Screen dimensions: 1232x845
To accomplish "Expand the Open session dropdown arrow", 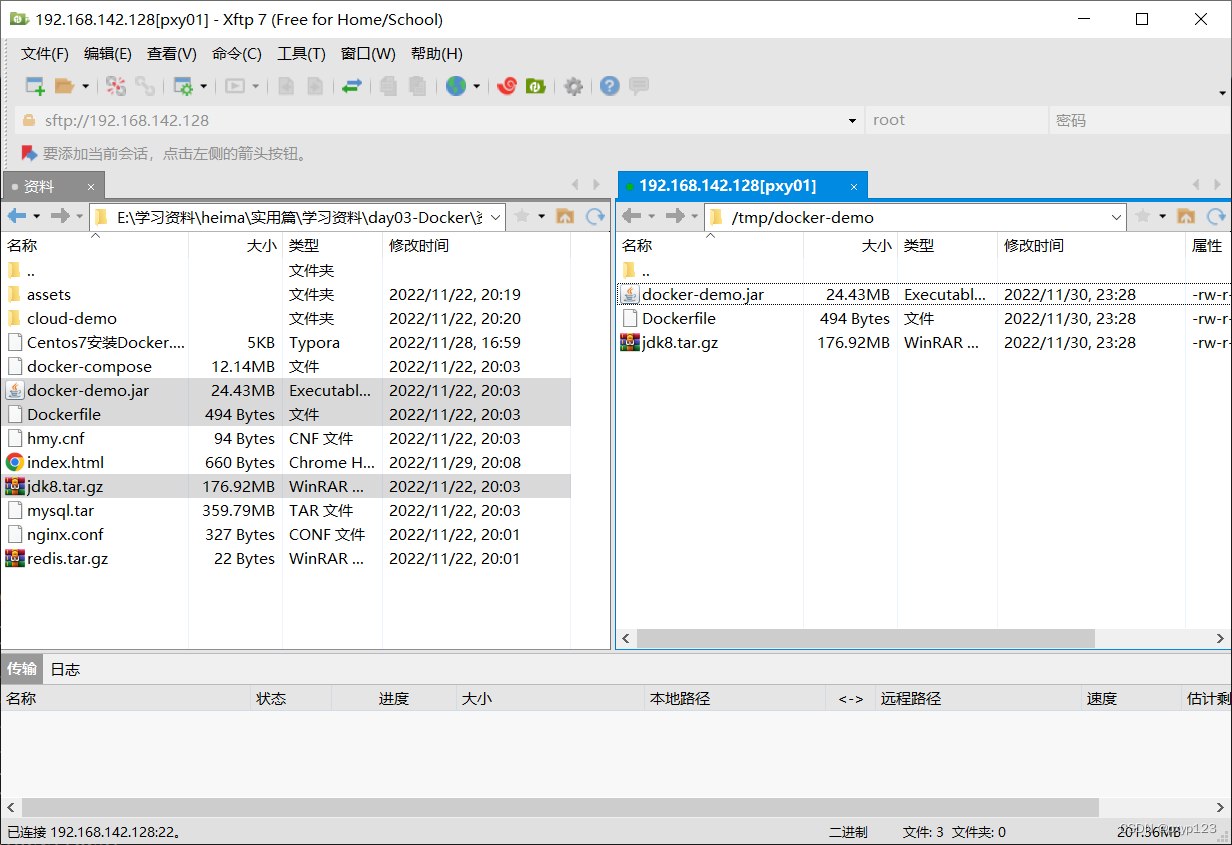I will pos(85,86).
